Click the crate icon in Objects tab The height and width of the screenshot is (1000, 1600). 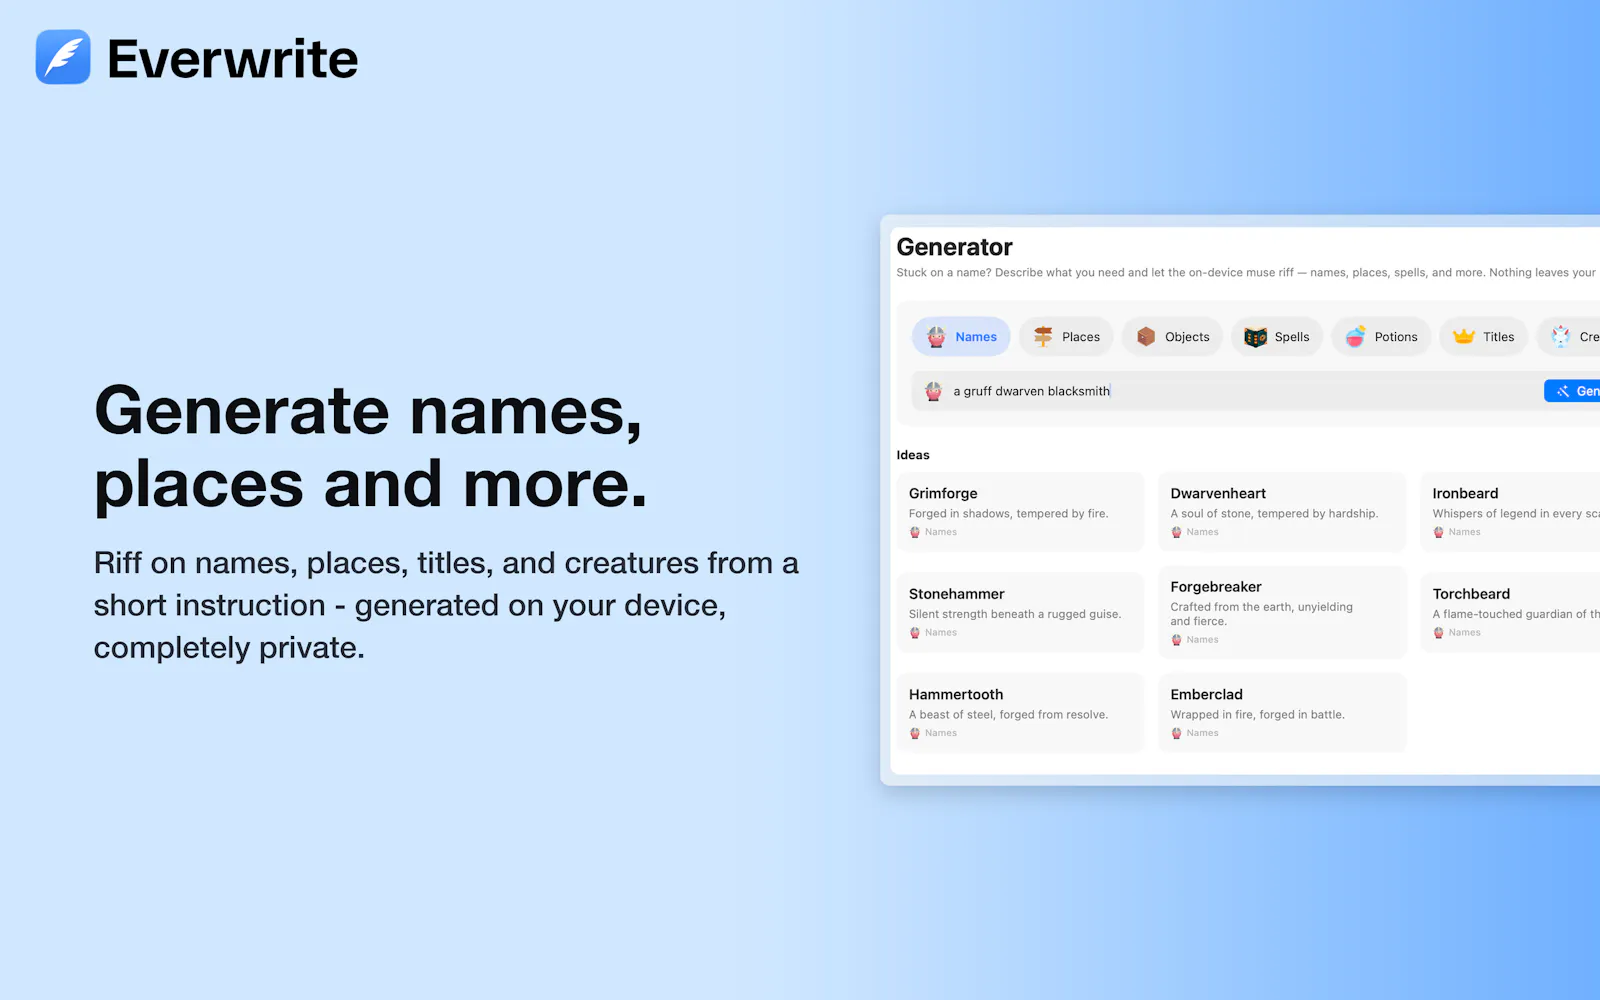pyautogui.click(x=1146, y=337)
